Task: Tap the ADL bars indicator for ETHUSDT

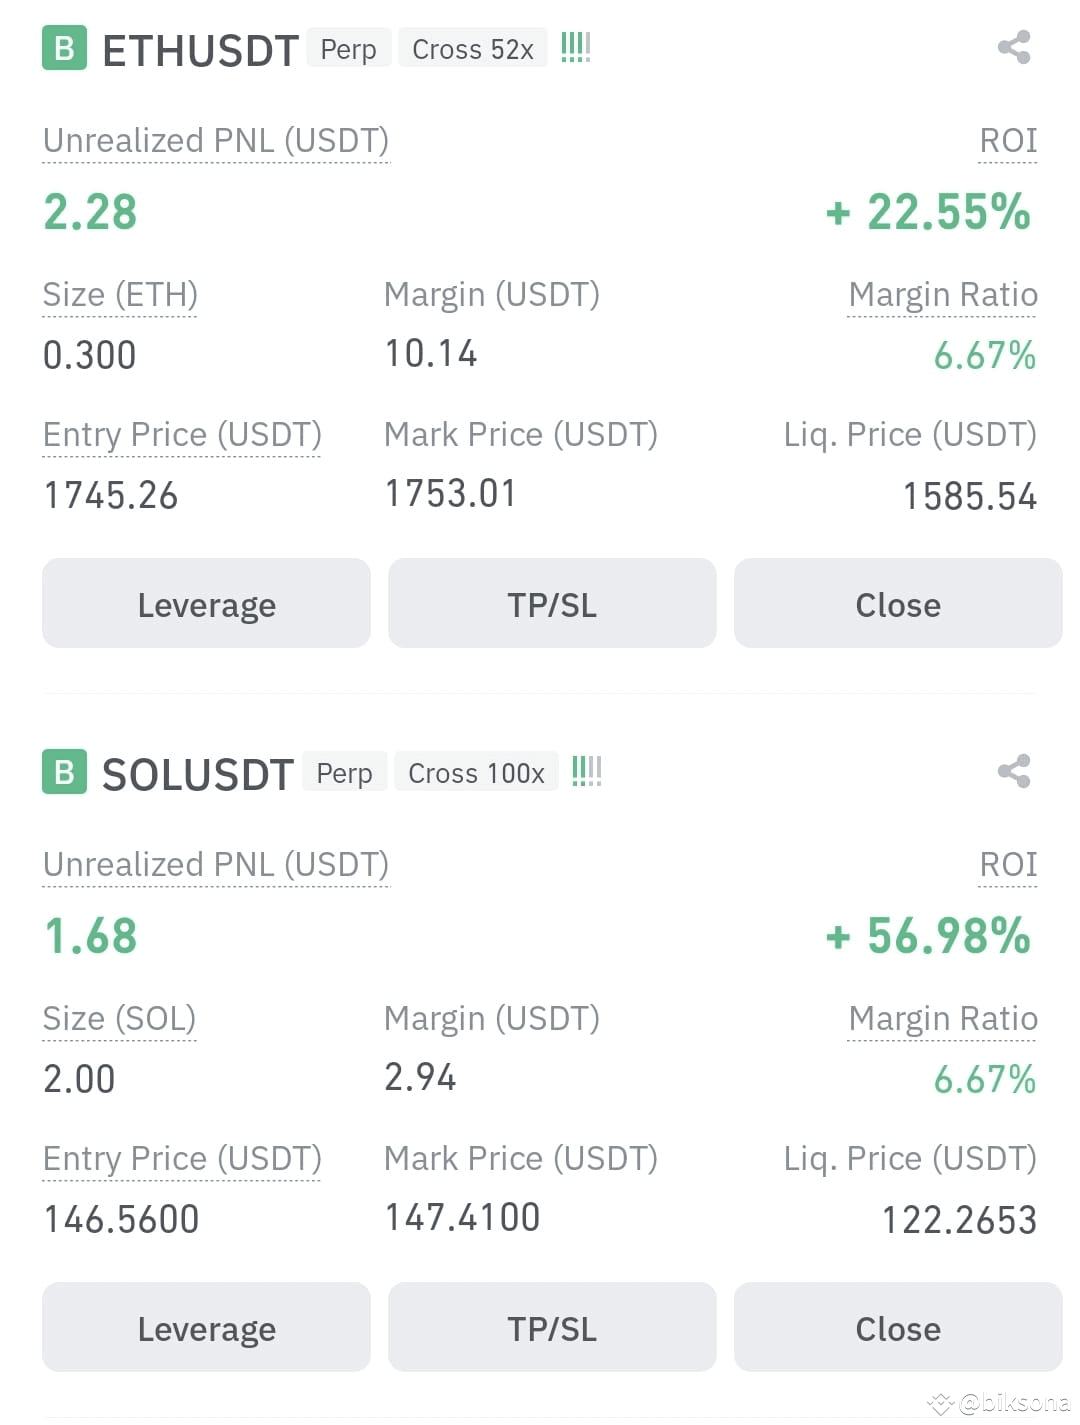Action: click(x=576, y=47)
